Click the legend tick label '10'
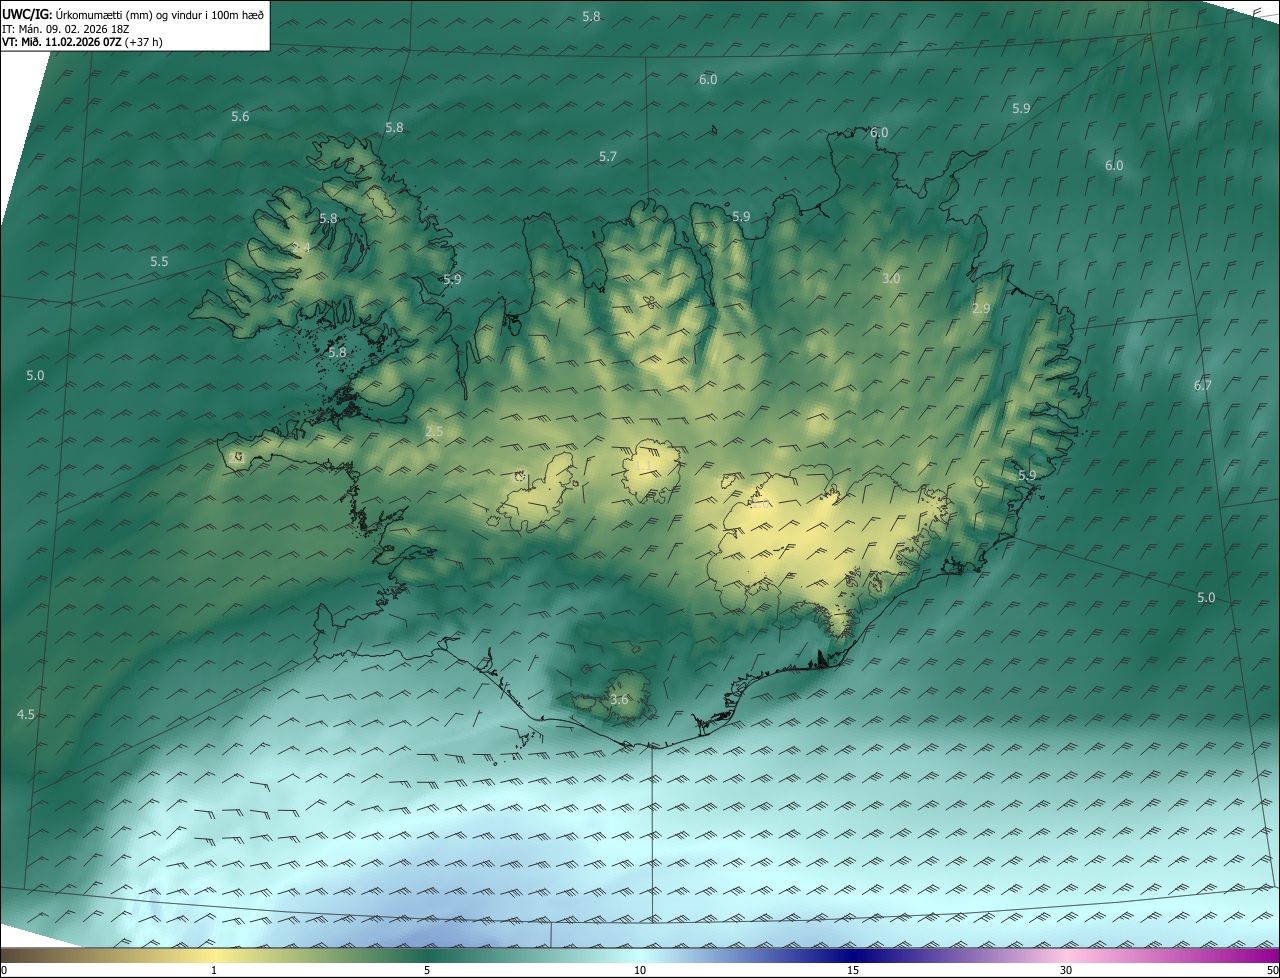Viewport: 1280px width, 978px height. [640, 970]
